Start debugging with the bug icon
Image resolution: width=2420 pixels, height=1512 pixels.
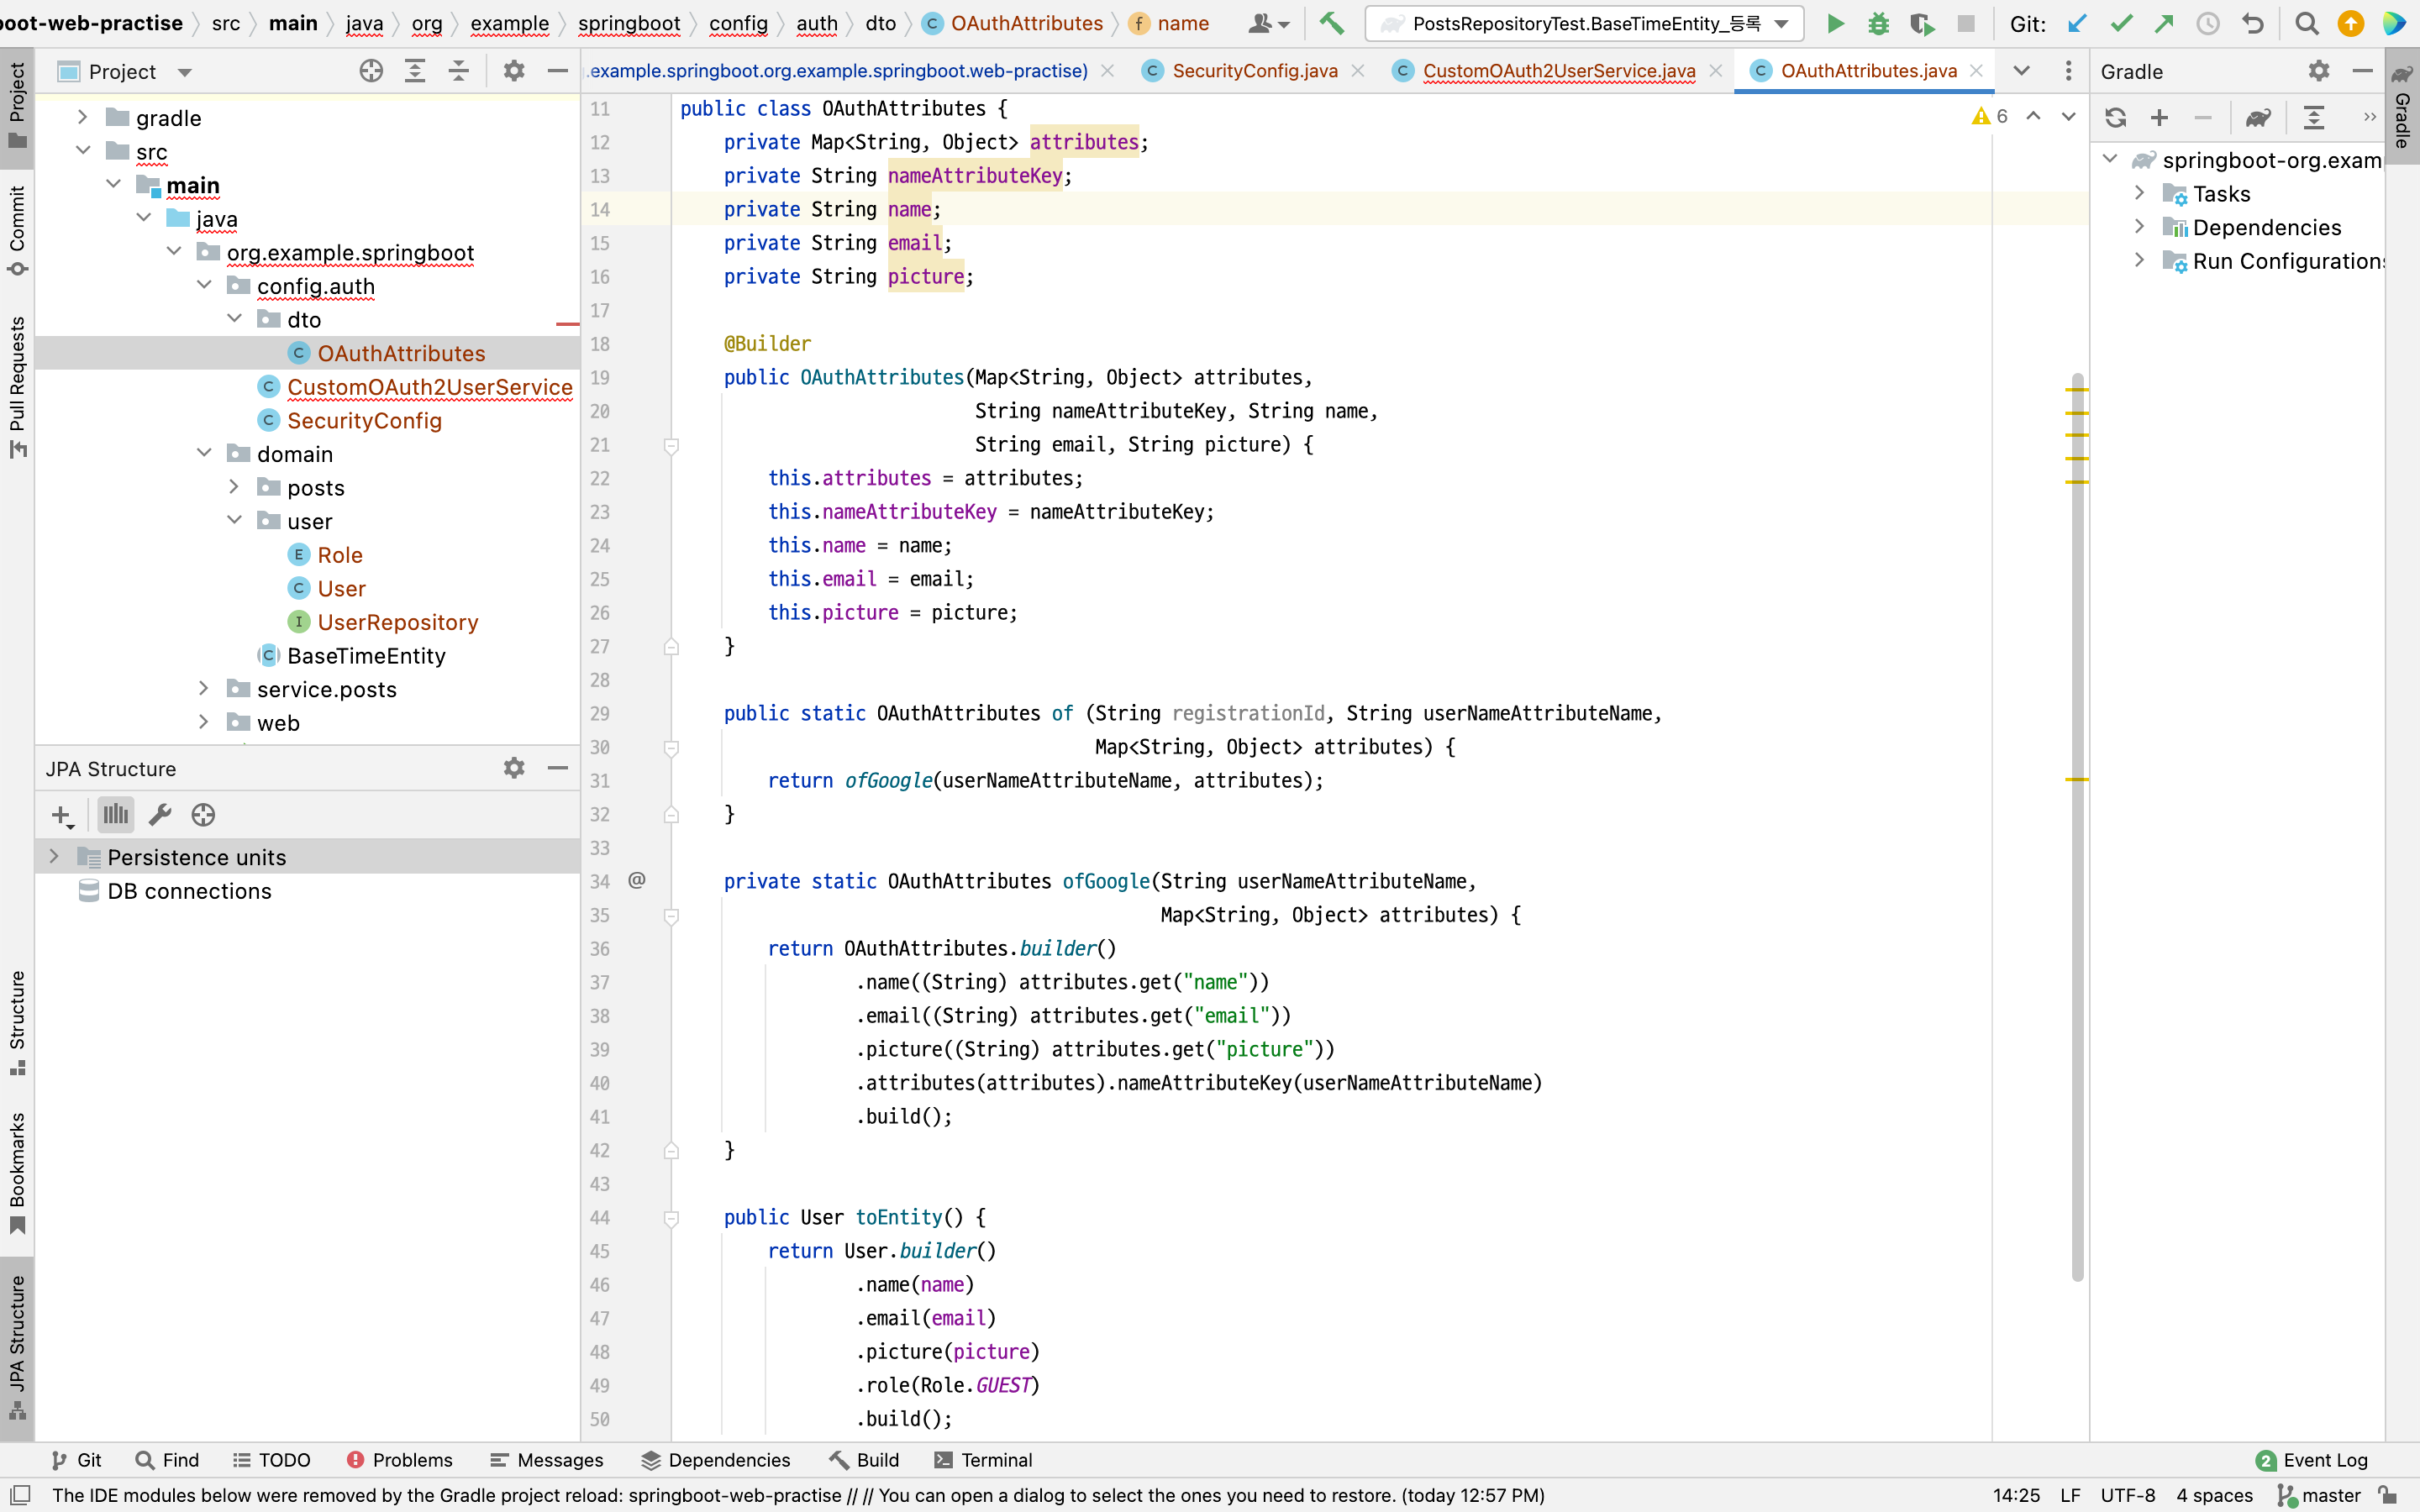[x=1879, y=23]
